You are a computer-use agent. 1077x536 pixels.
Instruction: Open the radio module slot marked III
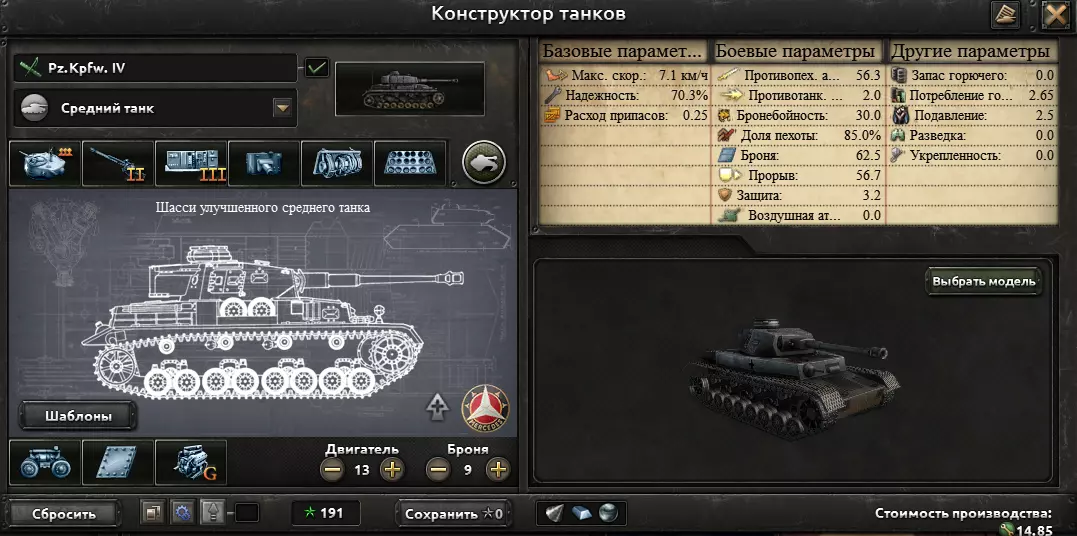tap(191, 164)
